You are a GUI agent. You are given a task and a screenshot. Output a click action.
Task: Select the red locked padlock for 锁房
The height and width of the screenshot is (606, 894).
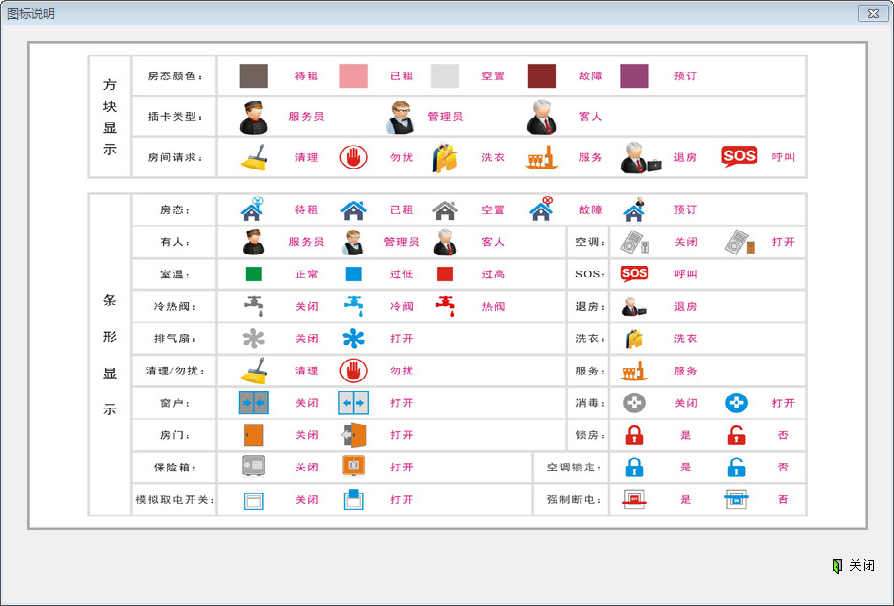(x=634, y=435)
